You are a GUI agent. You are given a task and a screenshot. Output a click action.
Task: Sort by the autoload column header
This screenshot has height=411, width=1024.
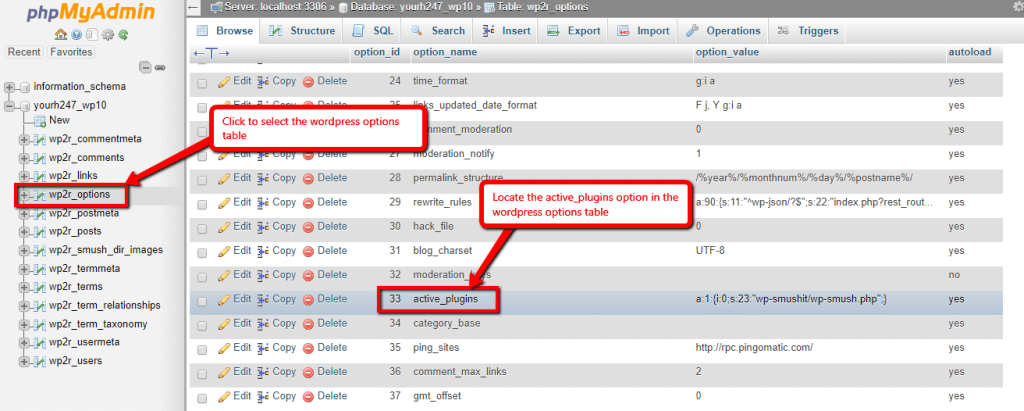(970, 52)
